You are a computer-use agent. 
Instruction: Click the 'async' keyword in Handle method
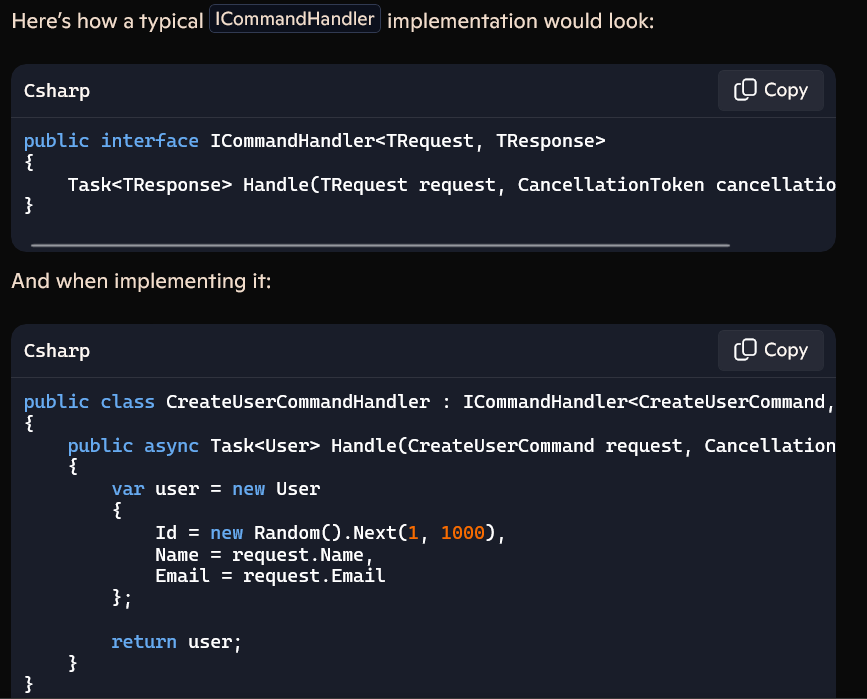point(172,446)
